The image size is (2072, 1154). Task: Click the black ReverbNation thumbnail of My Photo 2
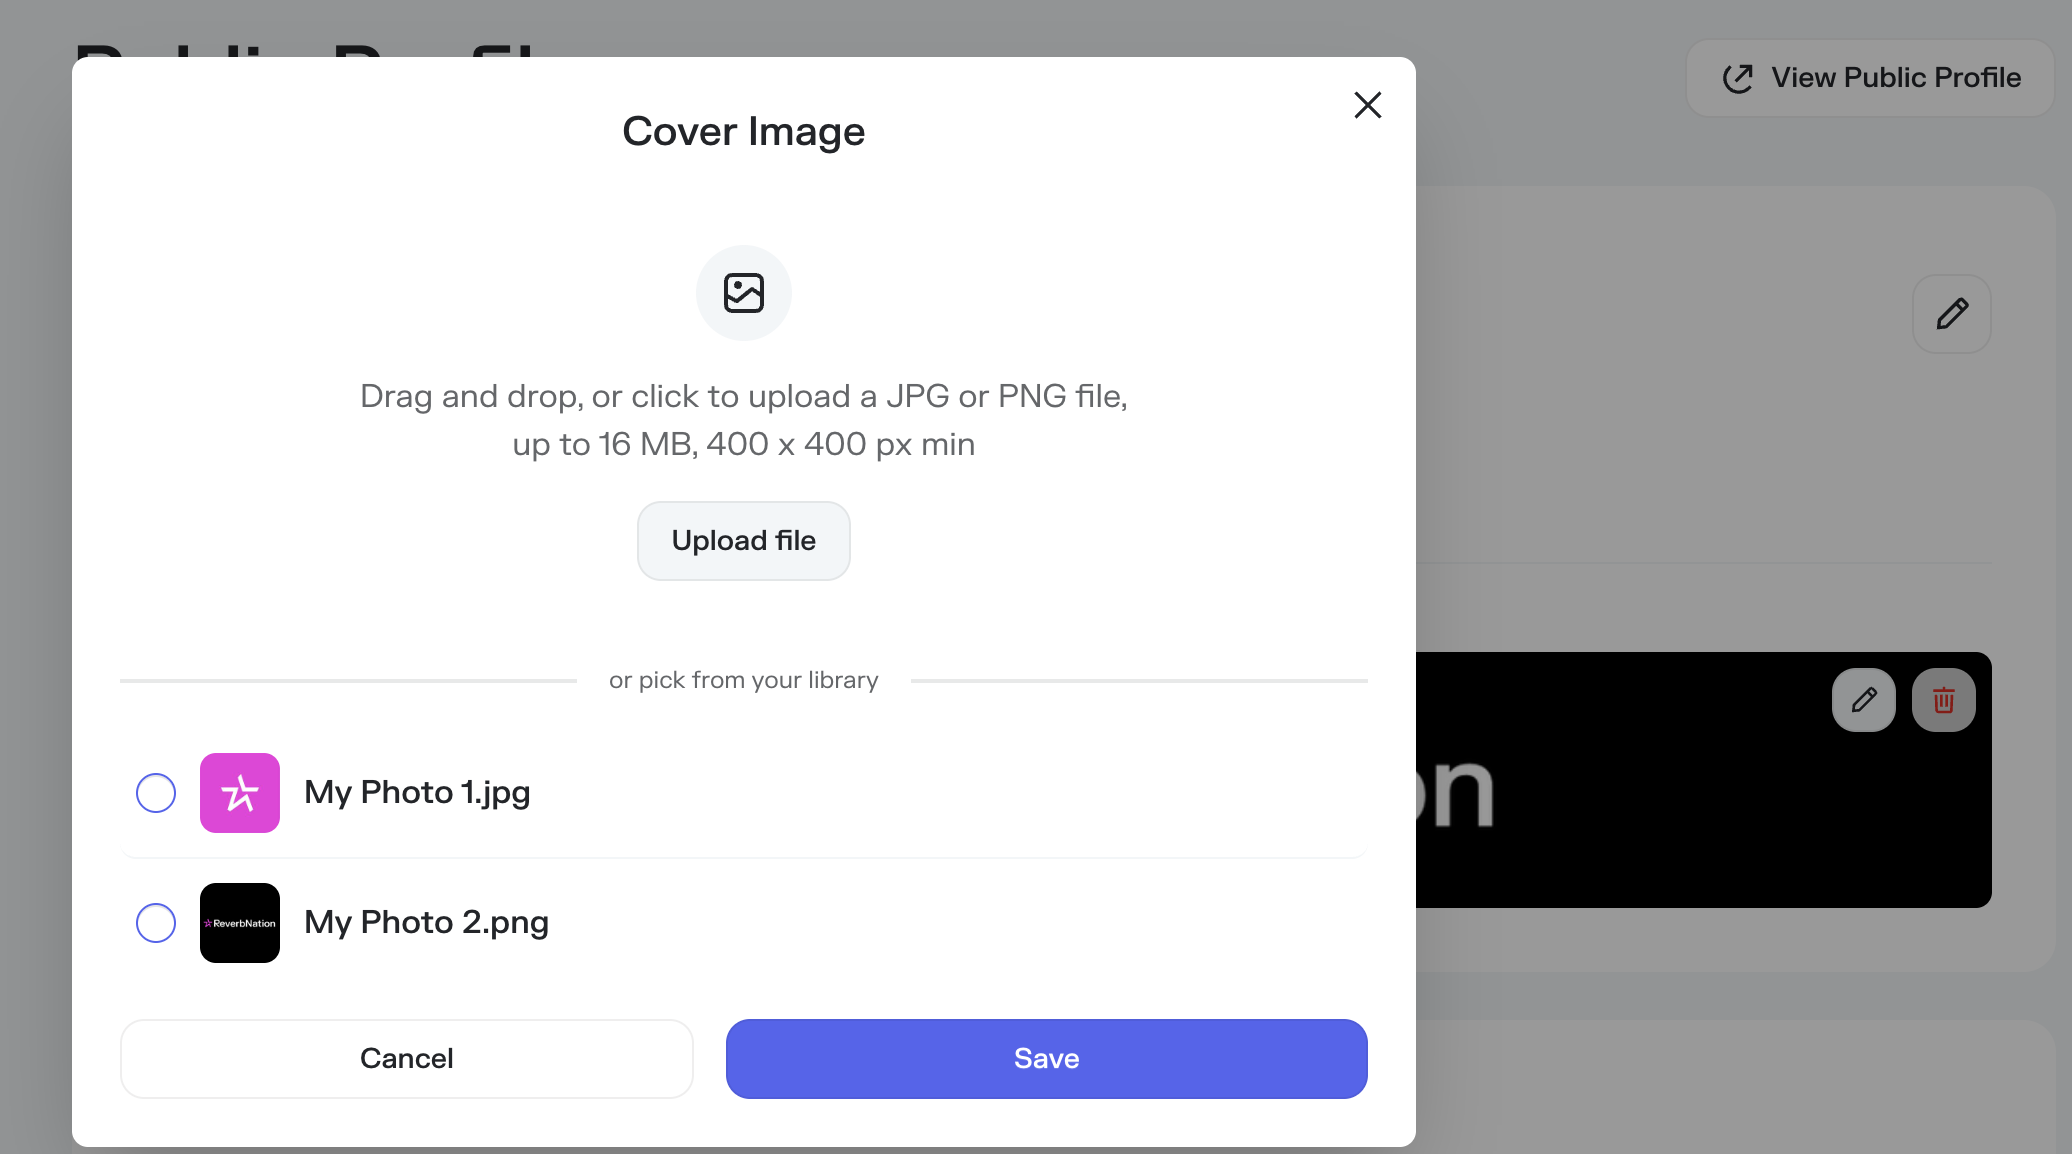click(240, 923)
